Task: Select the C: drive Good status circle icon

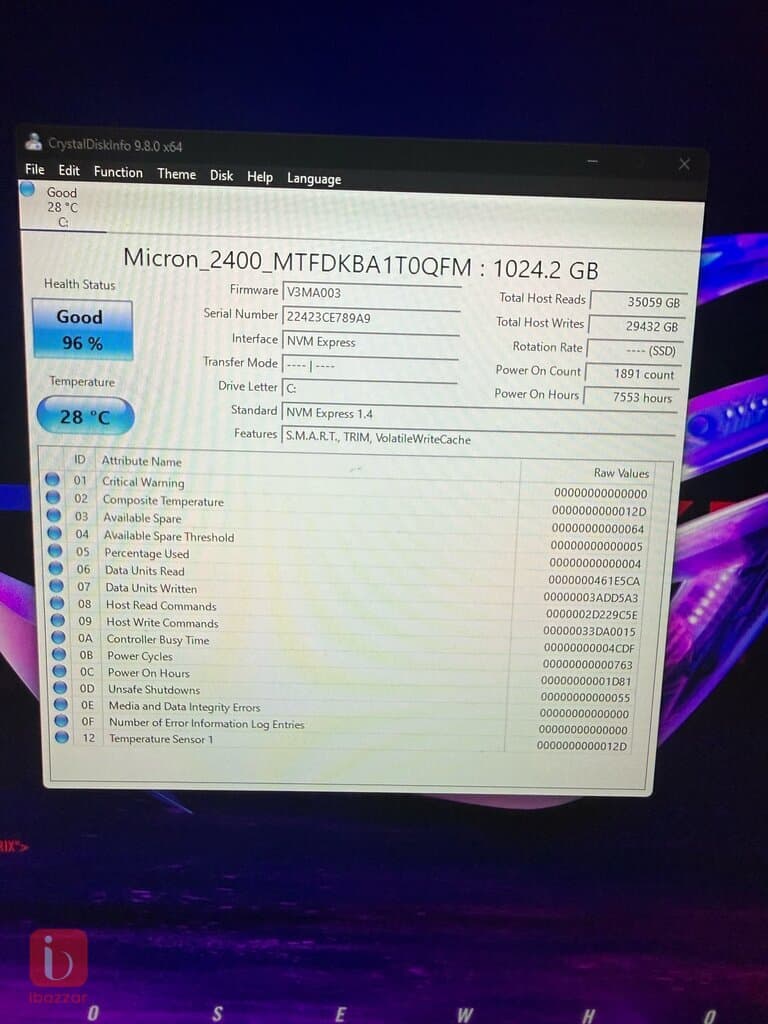Action: point(27,189)
